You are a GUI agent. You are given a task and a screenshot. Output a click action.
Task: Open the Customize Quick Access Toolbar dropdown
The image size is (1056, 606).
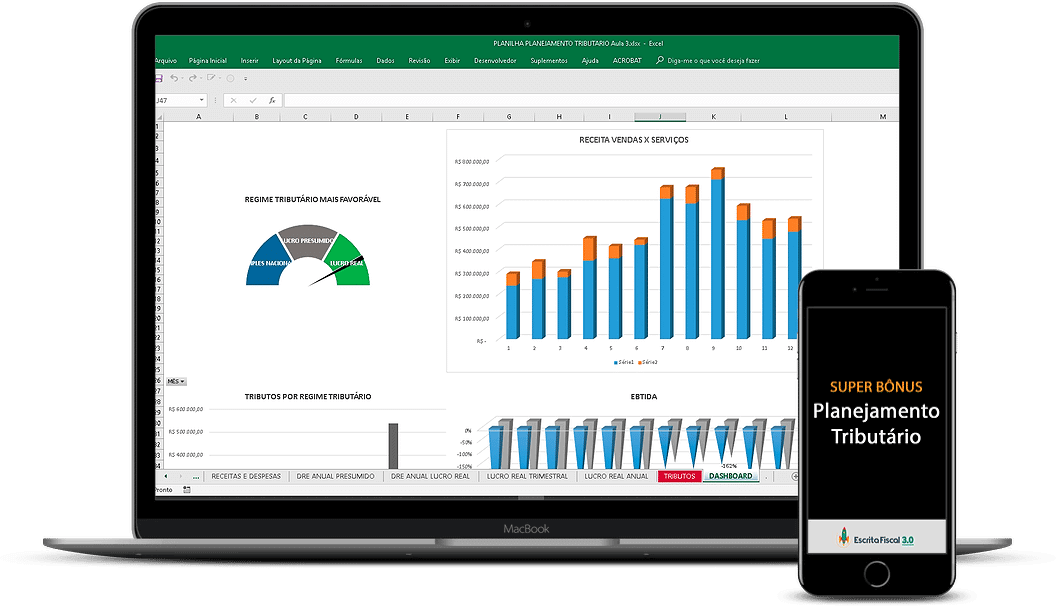tap(246, 78)
